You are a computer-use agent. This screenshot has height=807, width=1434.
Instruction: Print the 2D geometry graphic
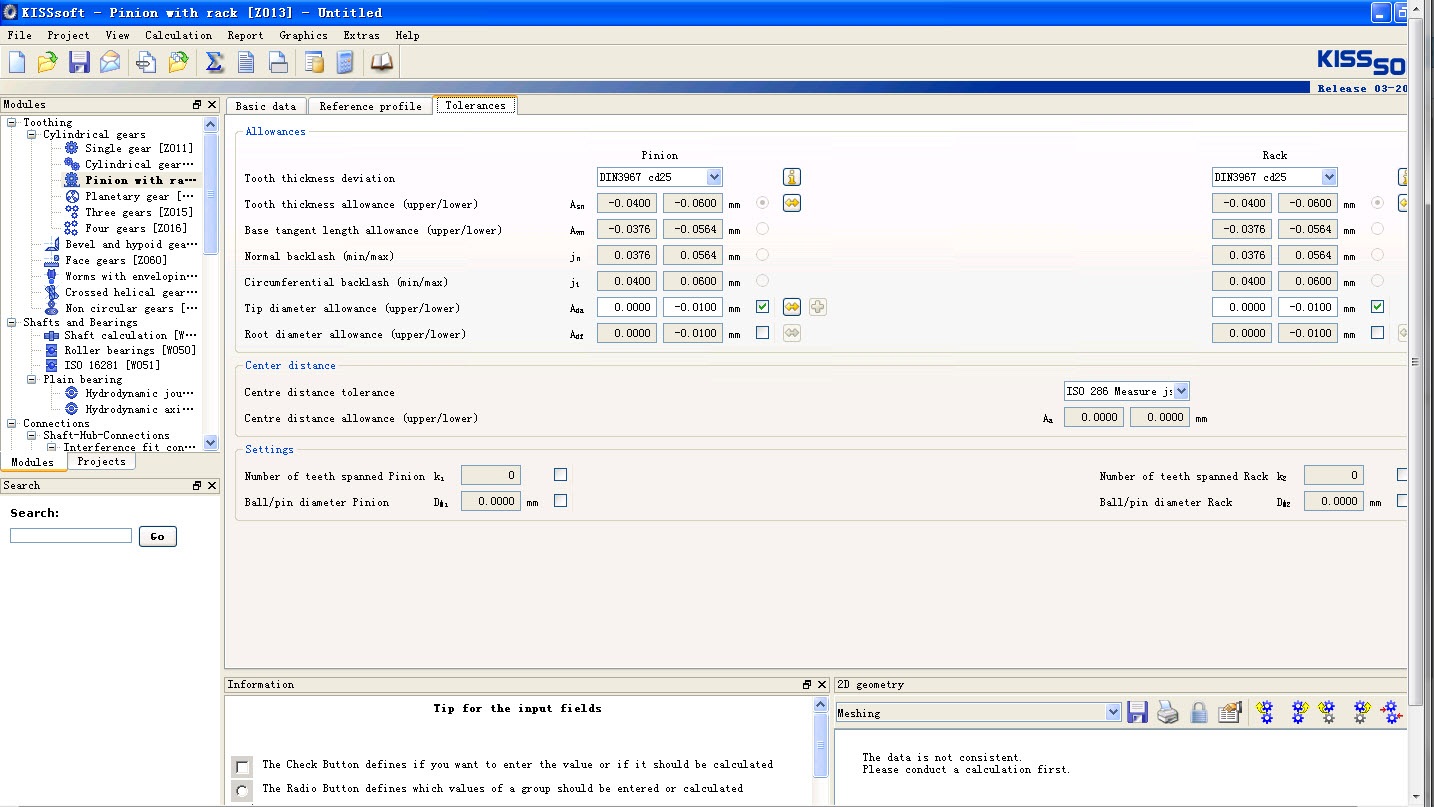pos(1168,712)
